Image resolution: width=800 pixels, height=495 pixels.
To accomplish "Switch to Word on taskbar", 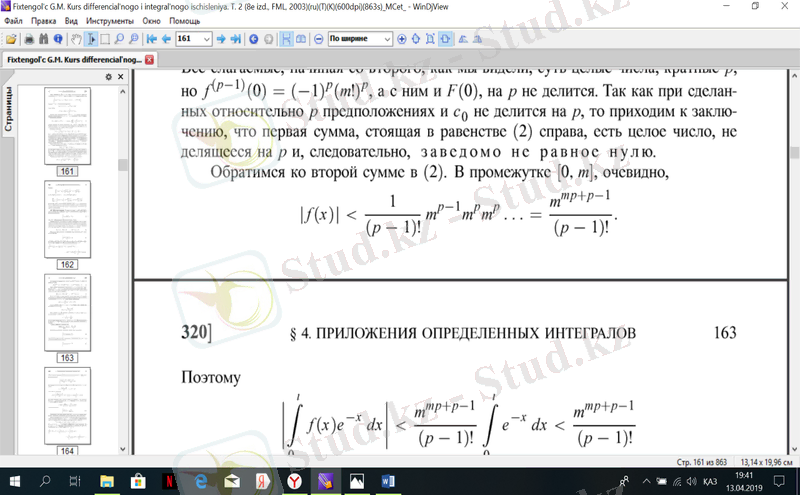I will click(x=388, y=481).
